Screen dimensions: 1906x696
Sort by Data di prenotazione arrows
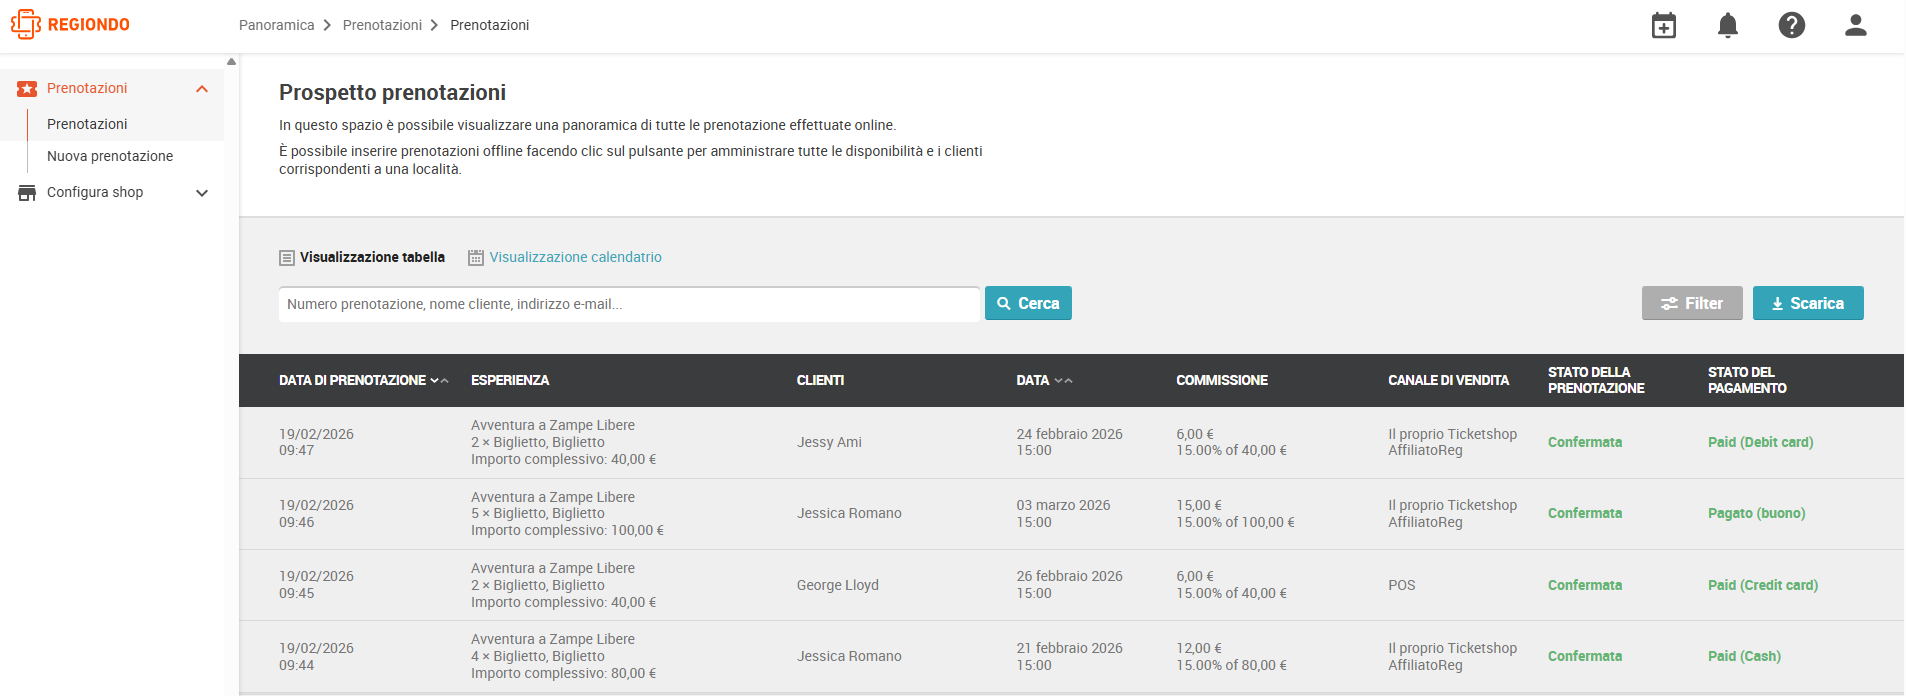coord(439,381)
